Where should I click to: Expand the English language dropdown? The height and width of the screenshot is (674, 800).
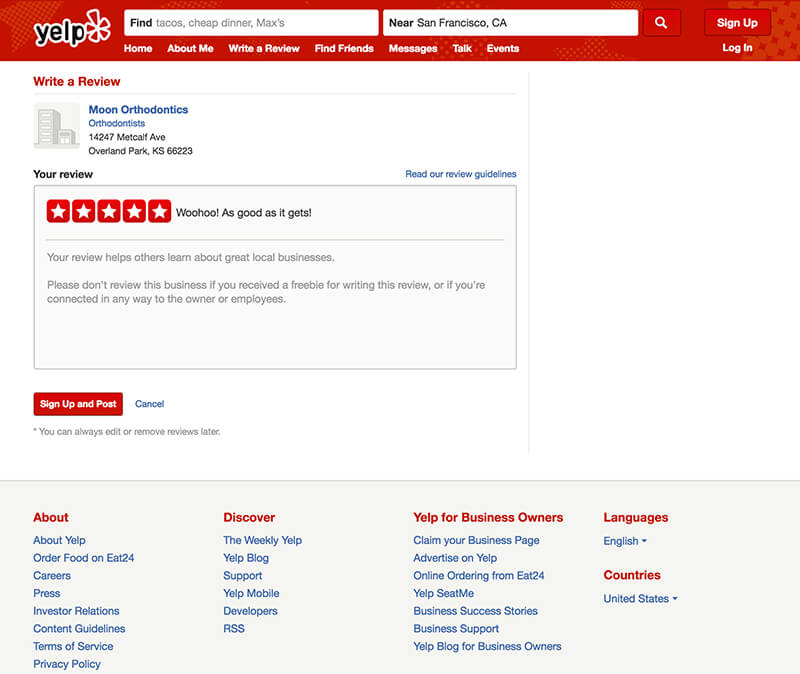625,541
